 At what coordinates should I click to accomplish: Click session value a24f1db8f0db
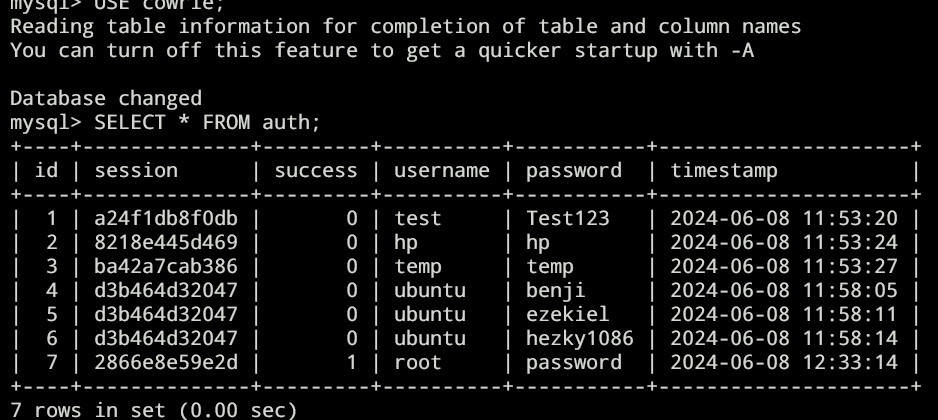pos(166,218)
